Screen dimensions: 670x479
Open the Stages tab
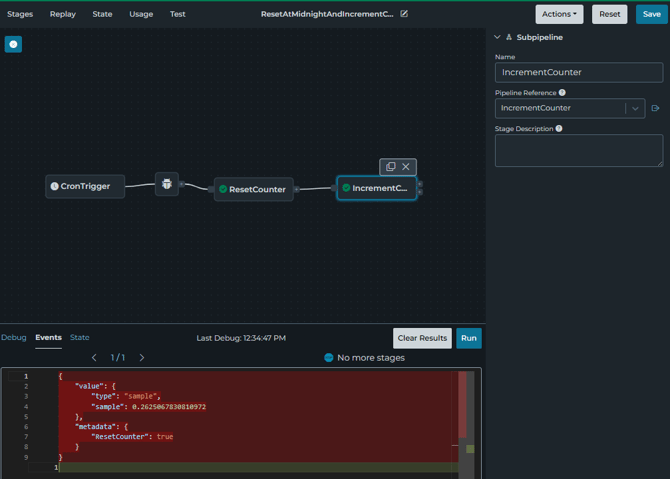point(20,14)
